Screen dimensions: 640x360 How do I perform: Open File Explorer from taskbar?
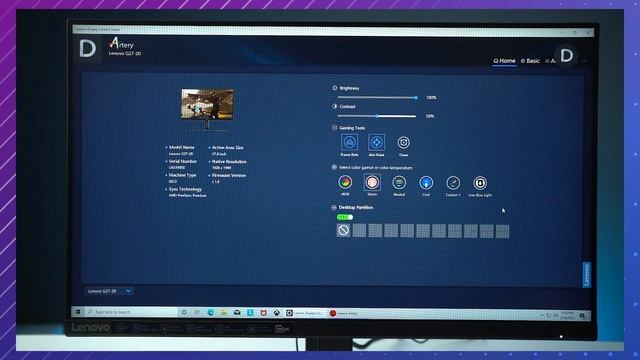[x=224, y=312]
